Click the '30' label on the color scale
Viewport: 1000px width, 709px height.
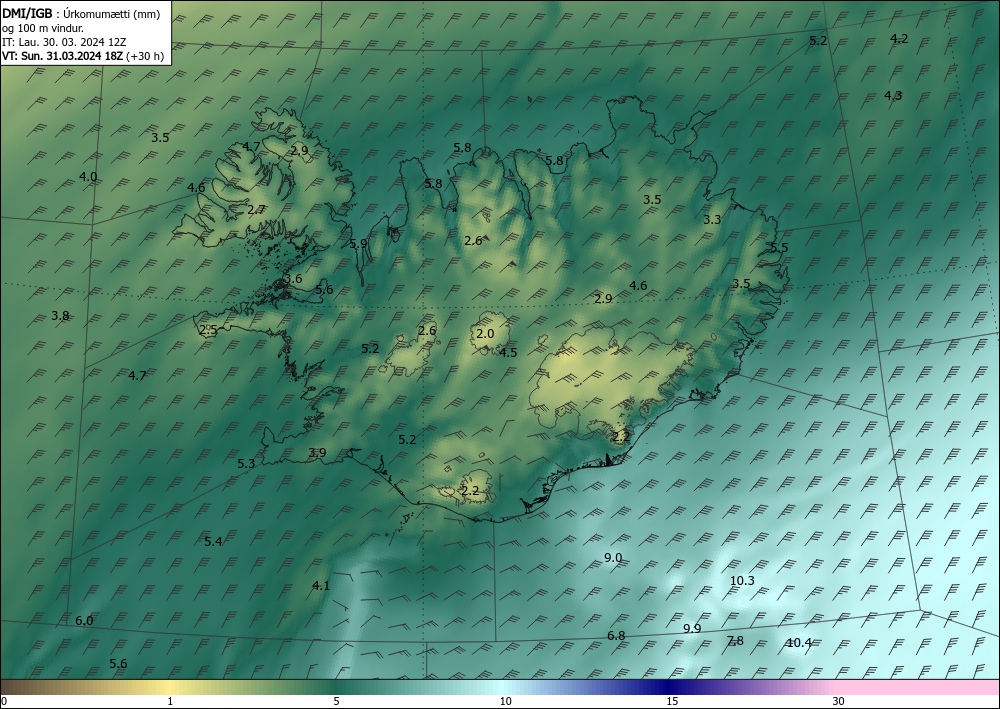point(839,701)
